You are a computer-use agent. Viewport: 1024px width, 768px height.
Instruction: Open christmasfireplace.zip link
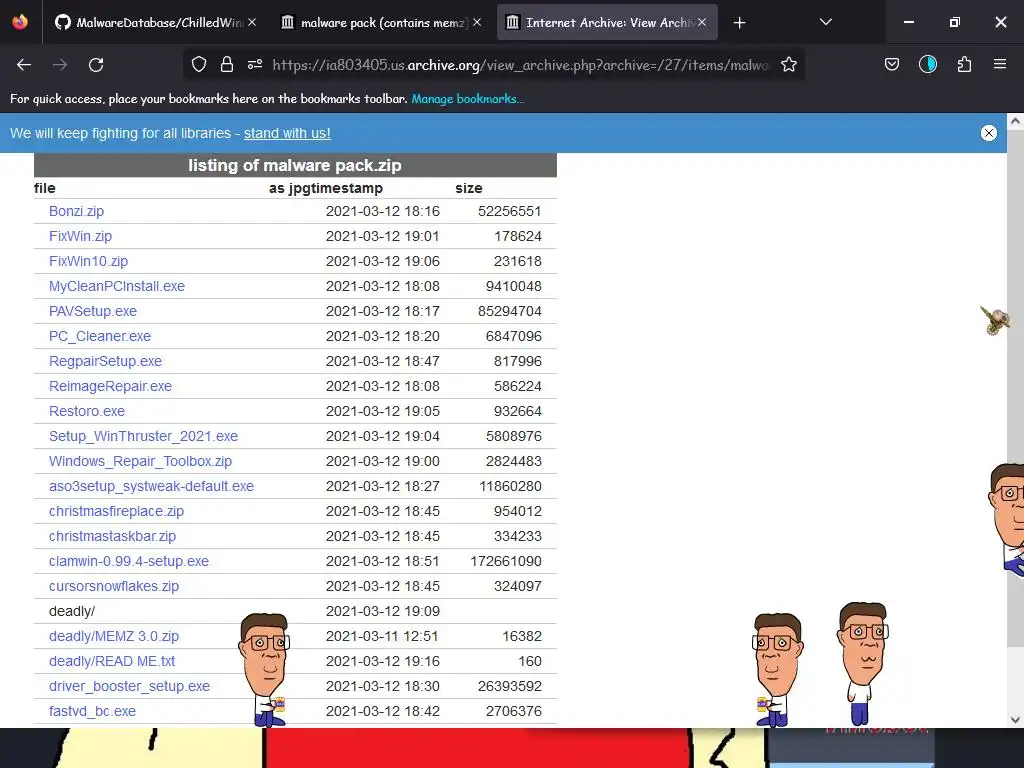tap(116, 511)
